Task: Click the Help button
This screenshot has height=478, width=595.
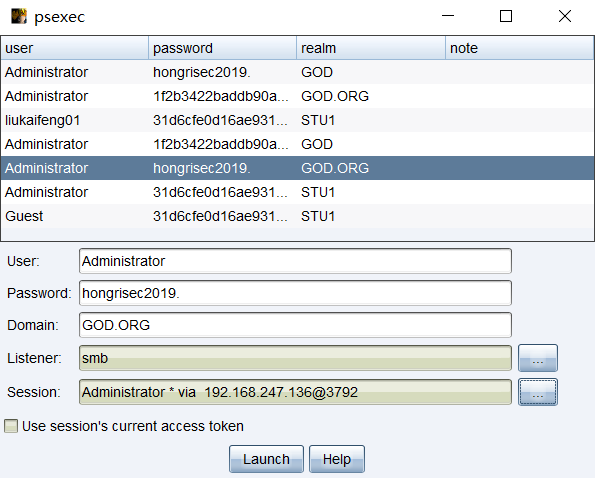Action: pos(337,459)
